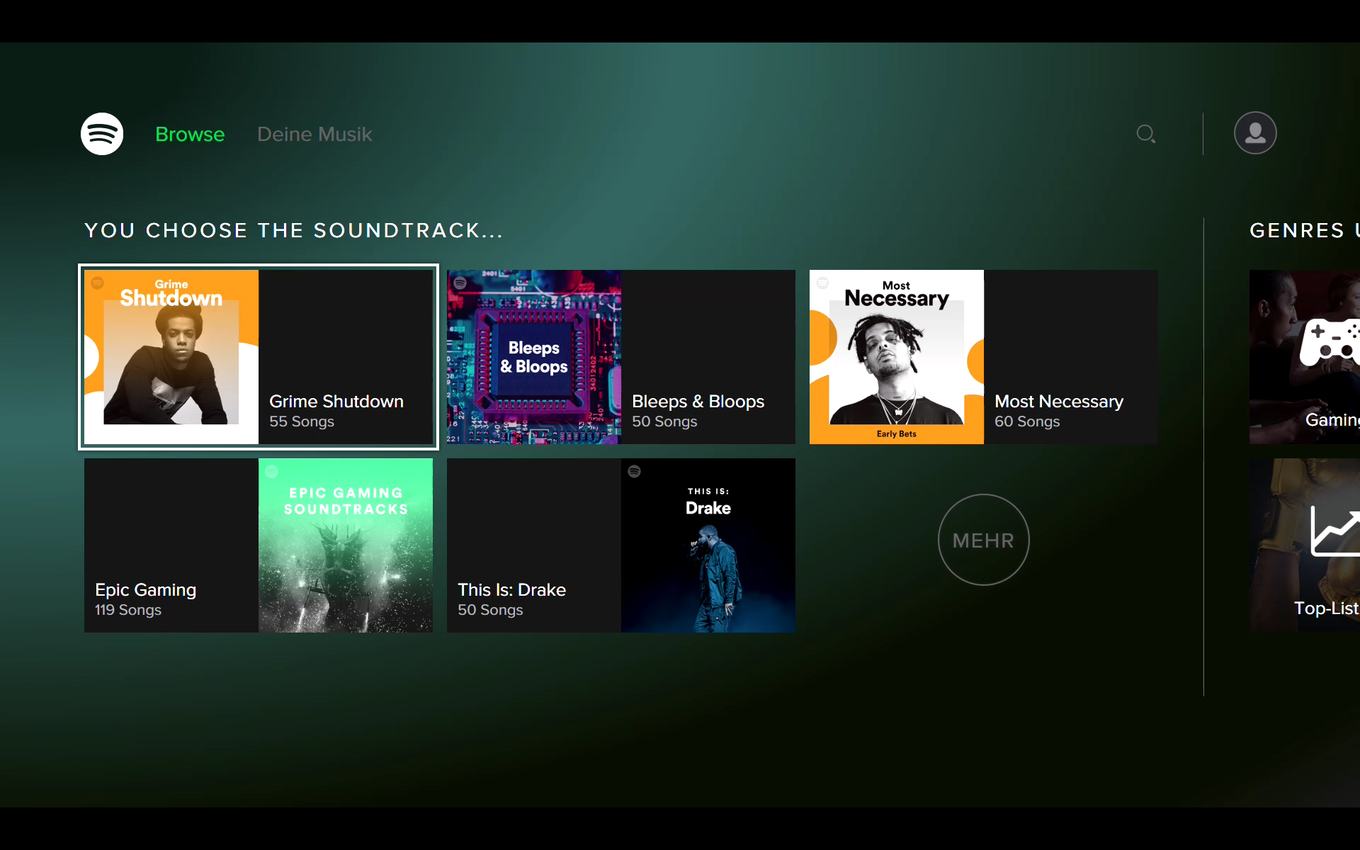This screenshot has width=1360, height=850.
Task: Switch to the Deine Musik tab
Action: [x=314, y=134]
